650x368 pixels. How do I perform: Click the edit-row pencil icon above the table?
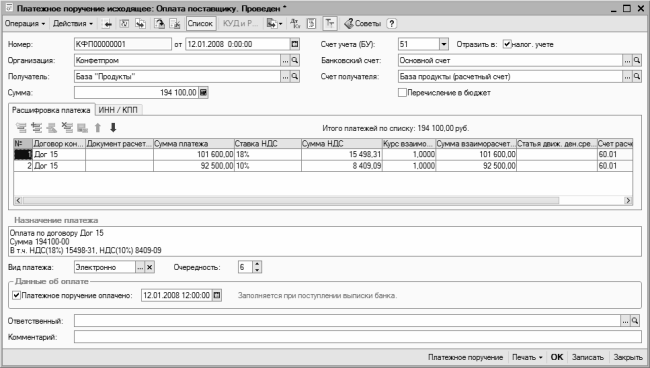point(52,128)
